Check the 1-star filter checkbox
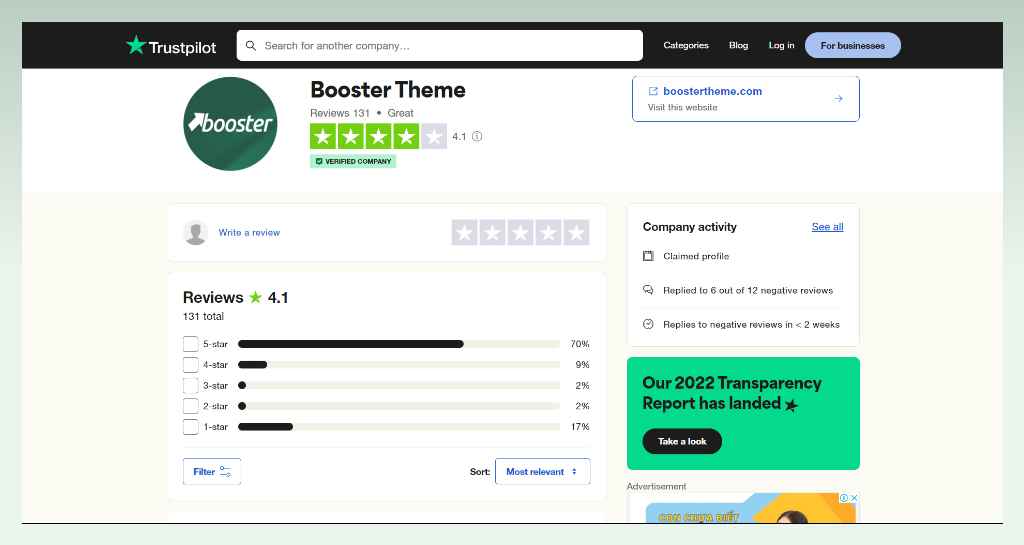The height and width of the screenshot is (545, 1024). (x=191, y=427)
